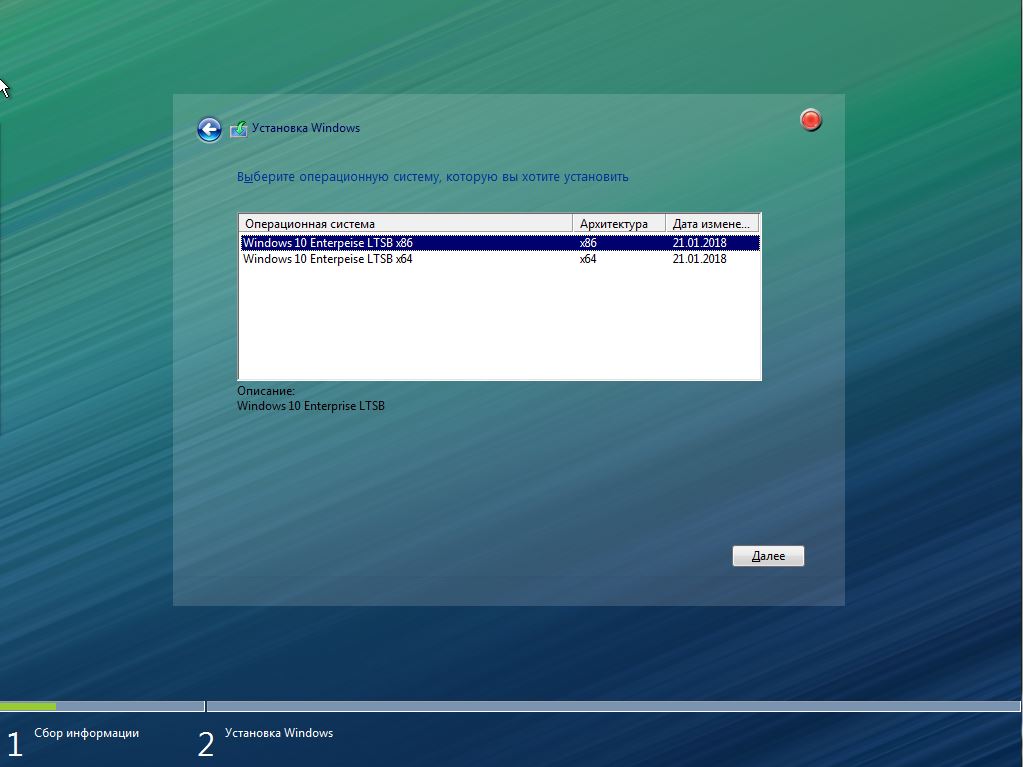Click the Далее button
The image size is (1023, 767).
tap(769, 556)
